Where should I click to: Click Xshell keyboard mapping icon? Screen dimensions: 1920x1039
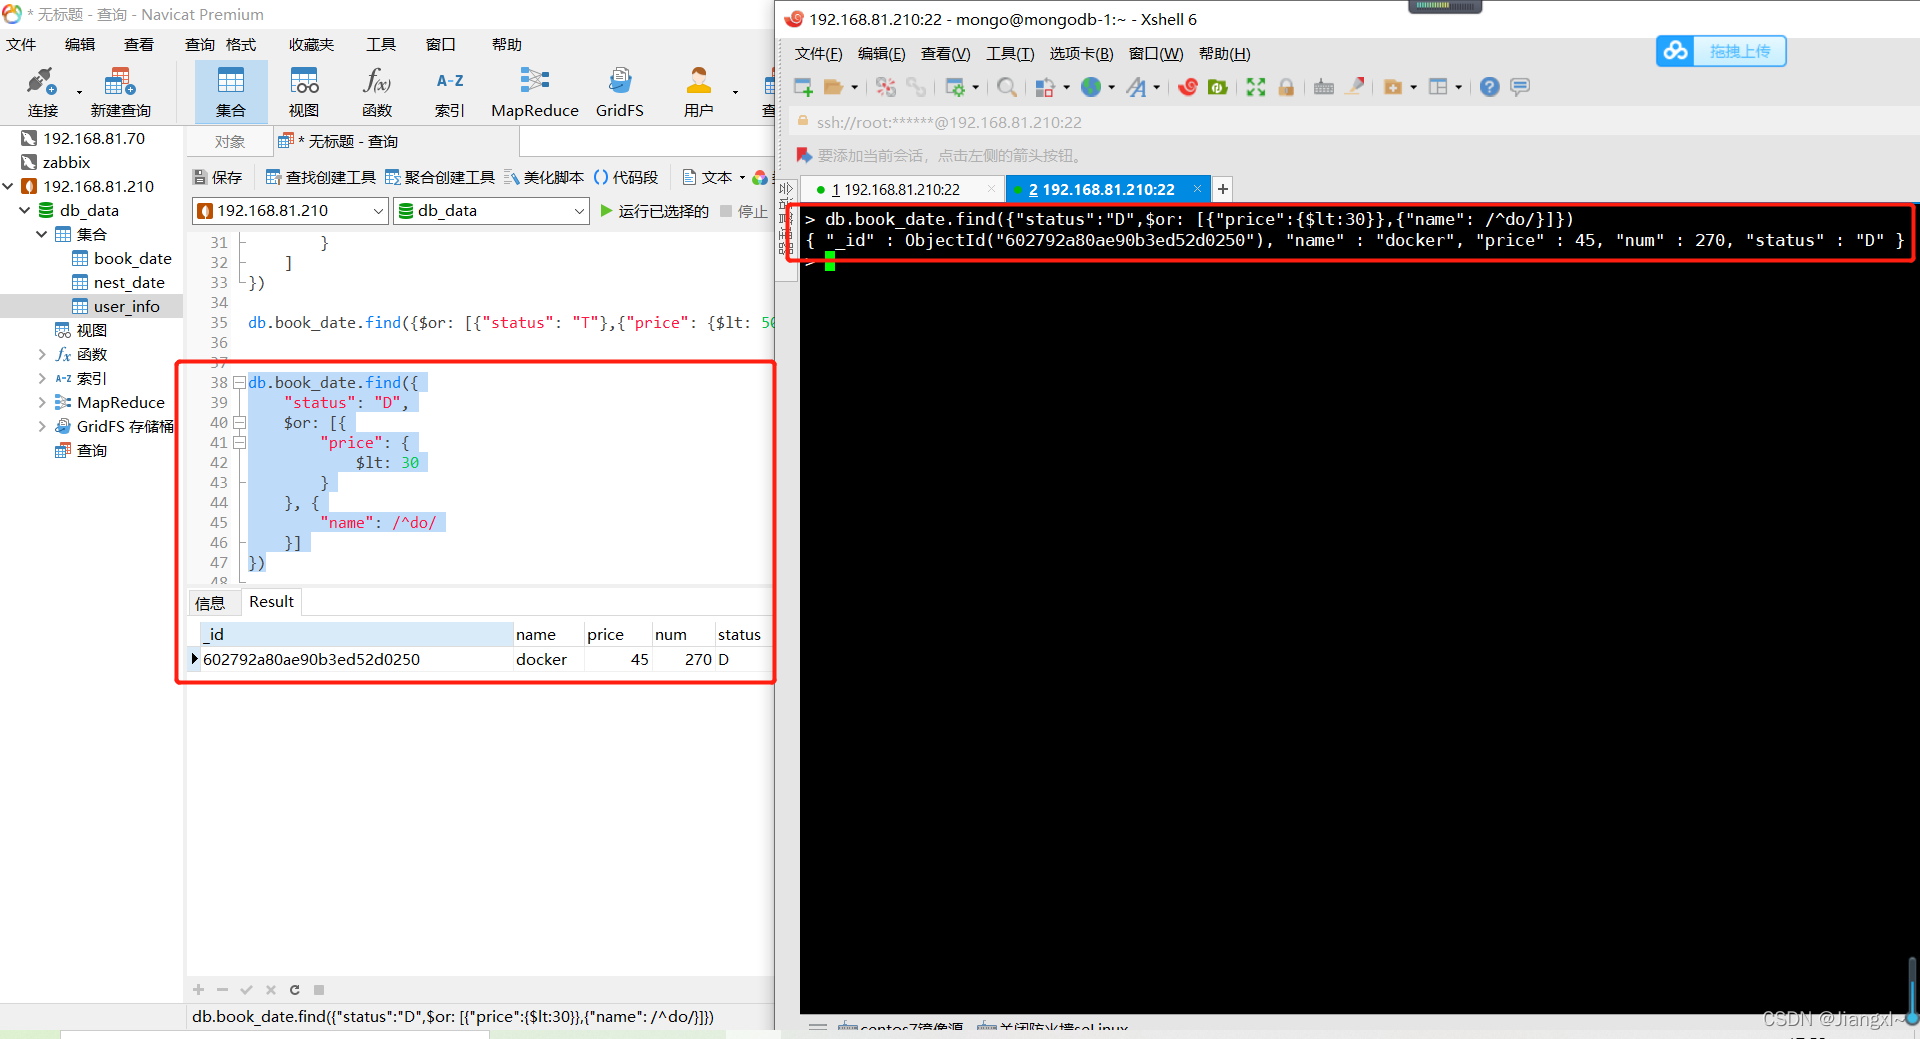(x=1324, y=87)
